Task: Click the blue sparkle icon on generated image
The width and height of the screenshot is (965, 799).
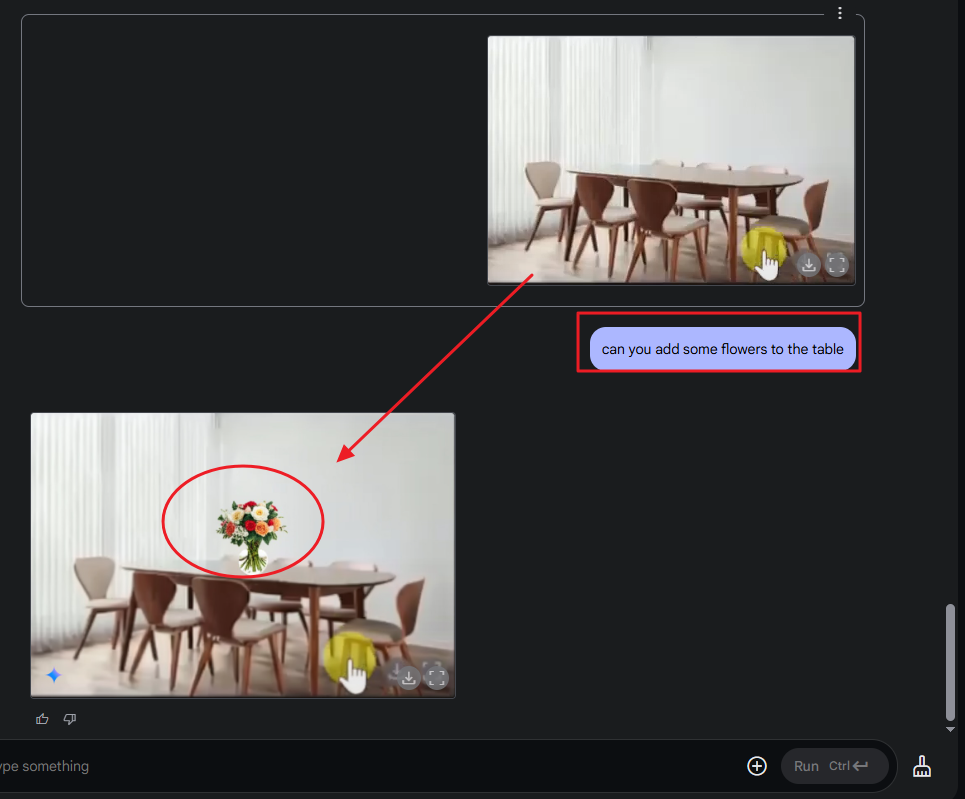Action: [x=54, y=675]
